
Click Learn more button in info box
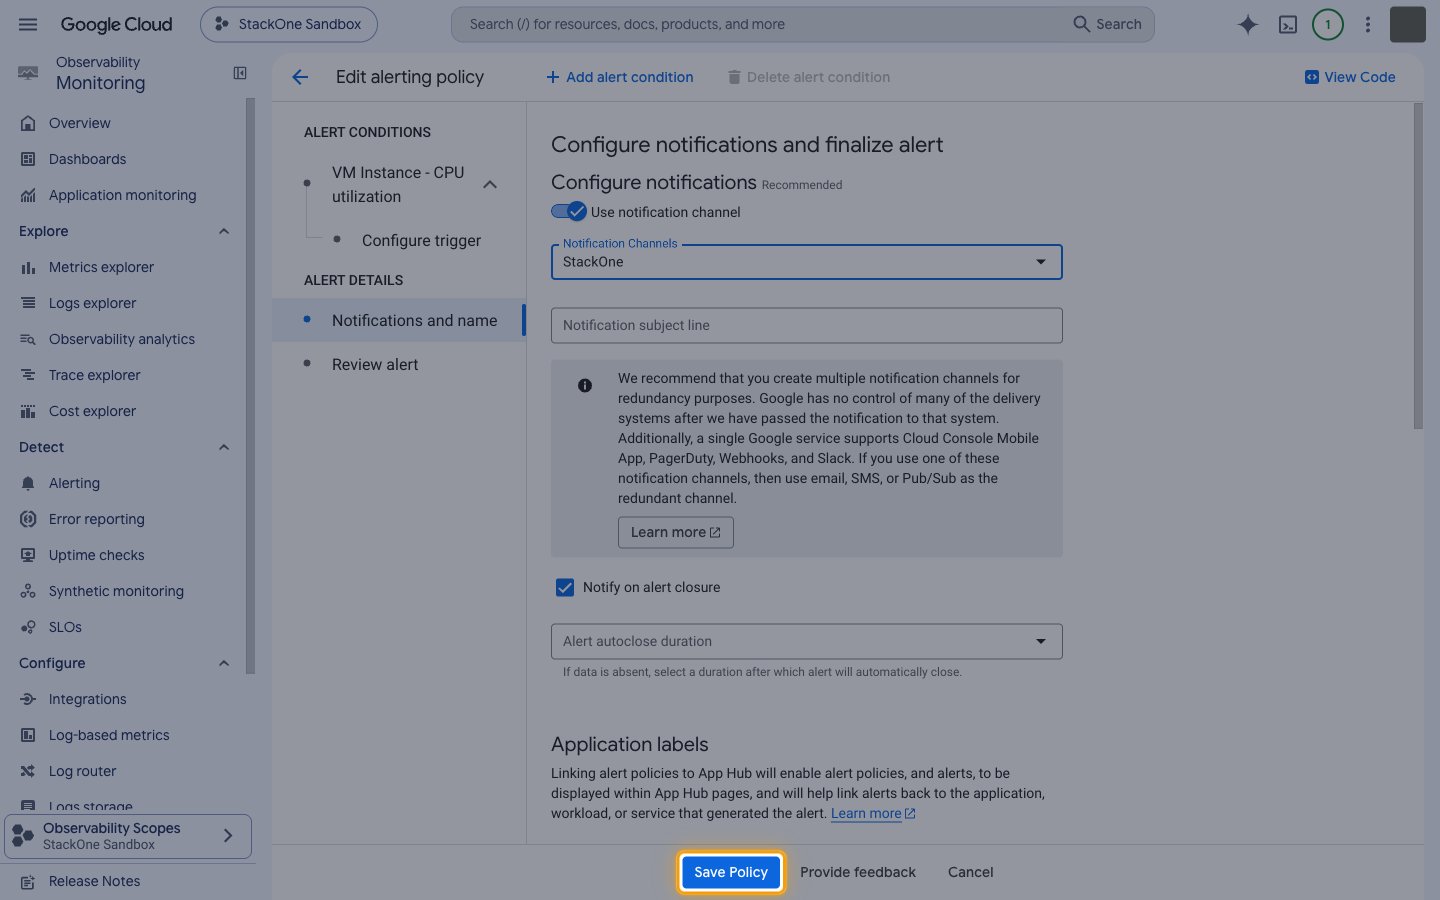coord(676,532)
